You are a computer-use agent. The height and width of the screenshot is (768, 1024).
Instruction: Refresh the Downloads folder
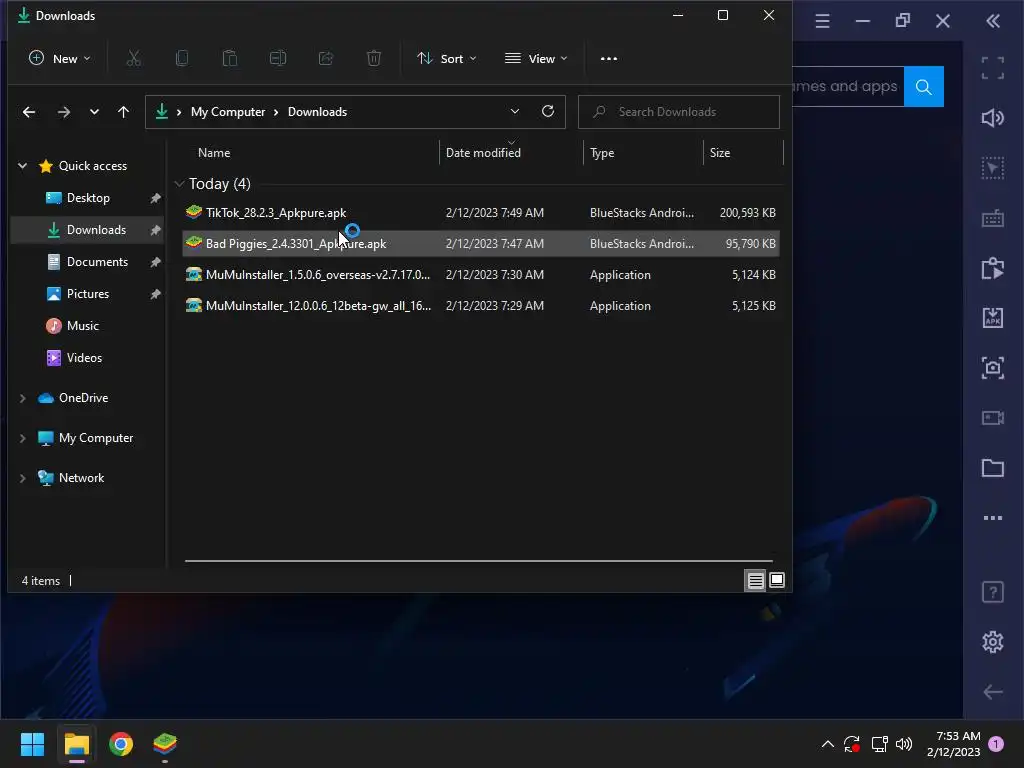(548, 112)
